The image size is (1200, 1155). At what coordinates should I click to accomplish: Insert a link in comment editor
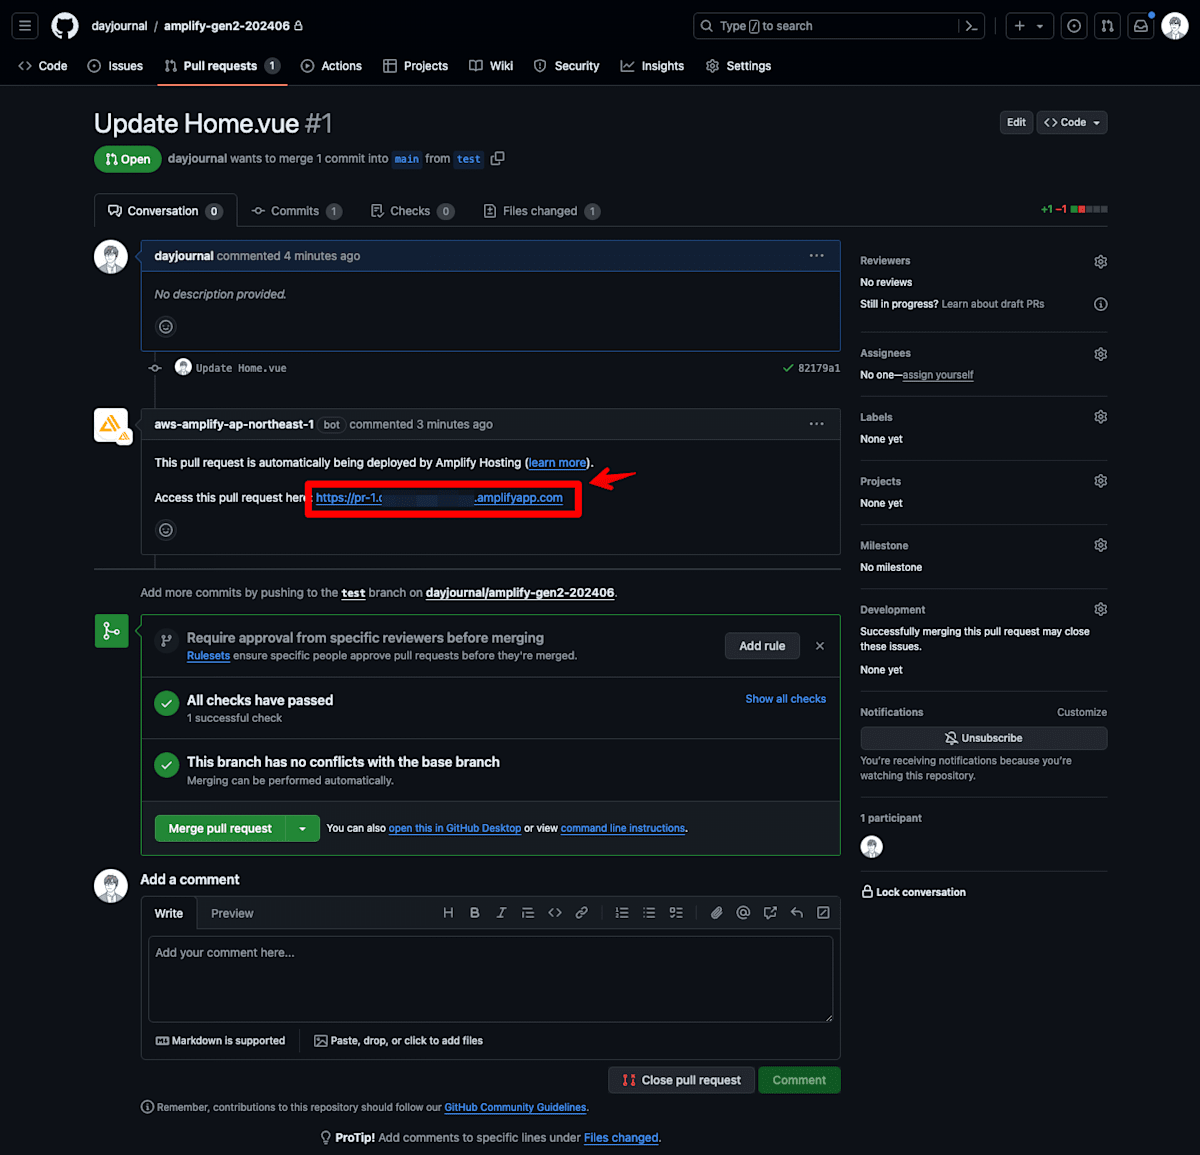[581, 913]
